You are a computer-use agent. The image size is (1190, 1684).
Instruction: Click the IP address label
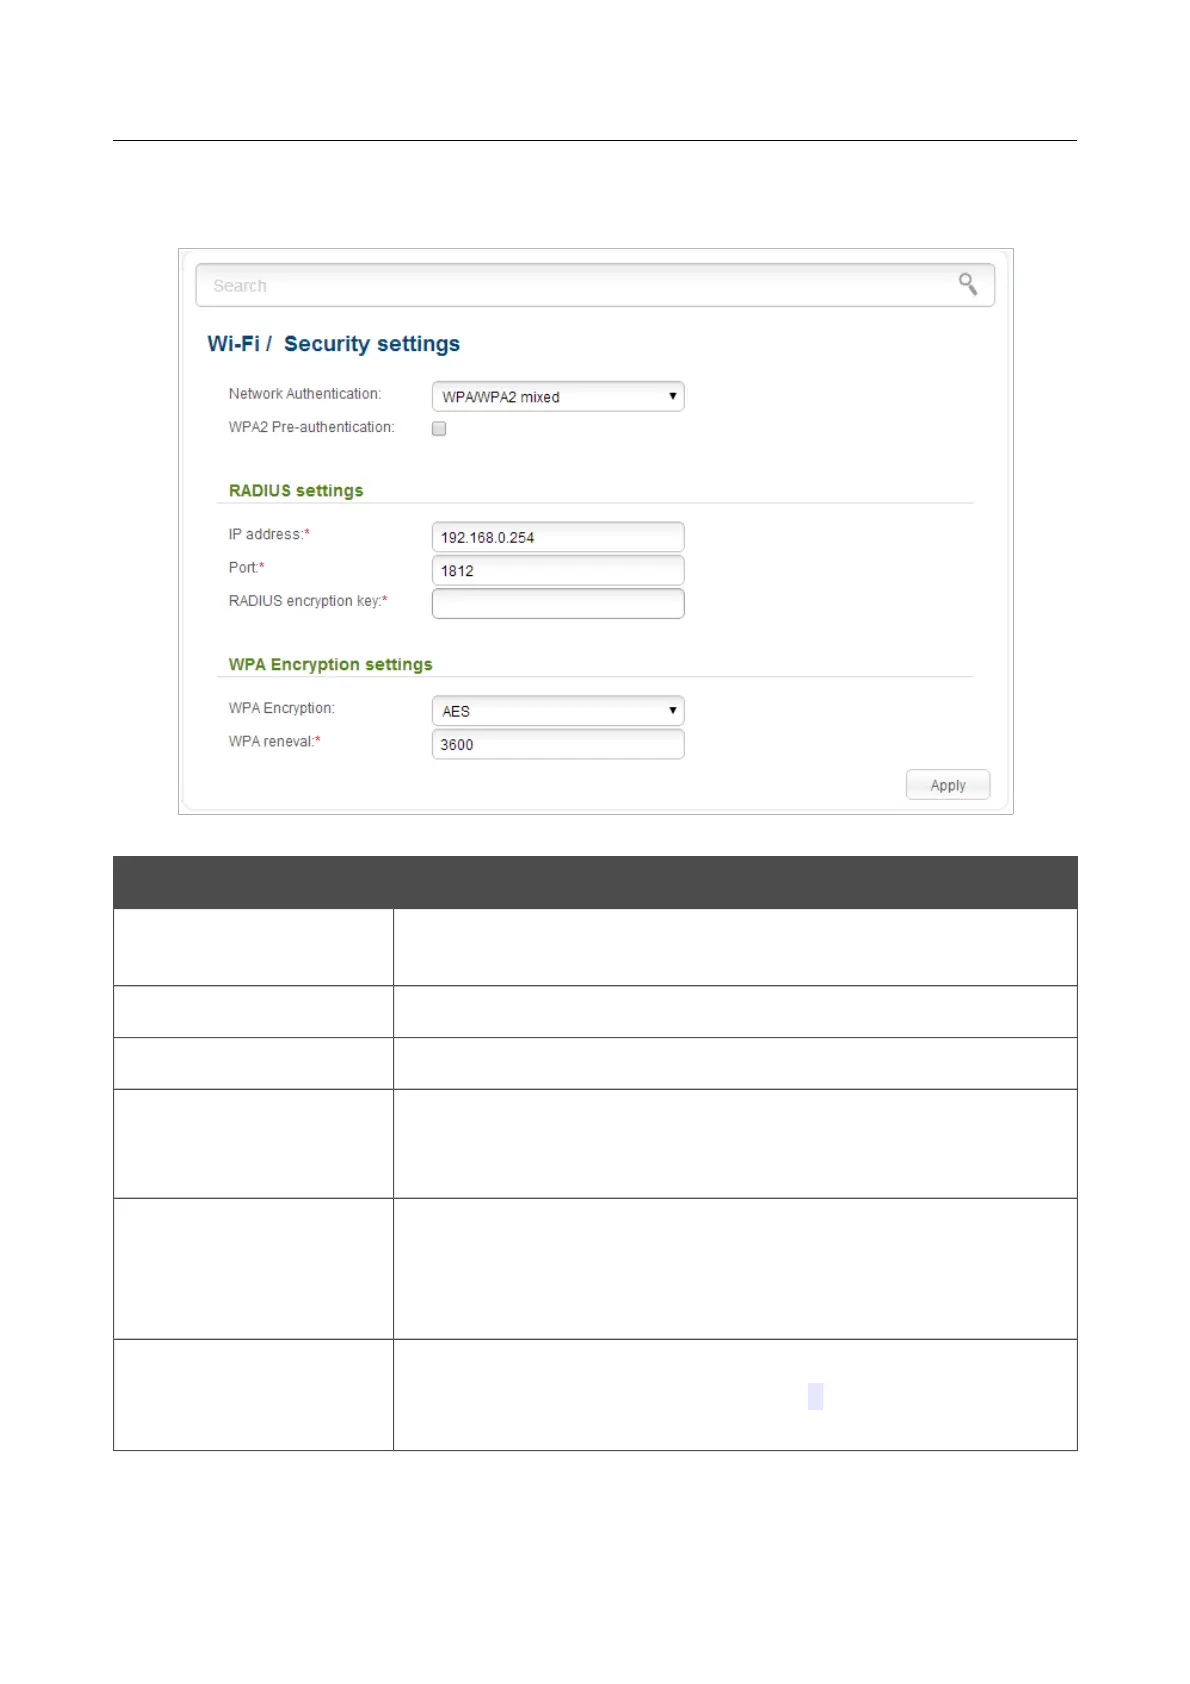[x=269, y=534]
